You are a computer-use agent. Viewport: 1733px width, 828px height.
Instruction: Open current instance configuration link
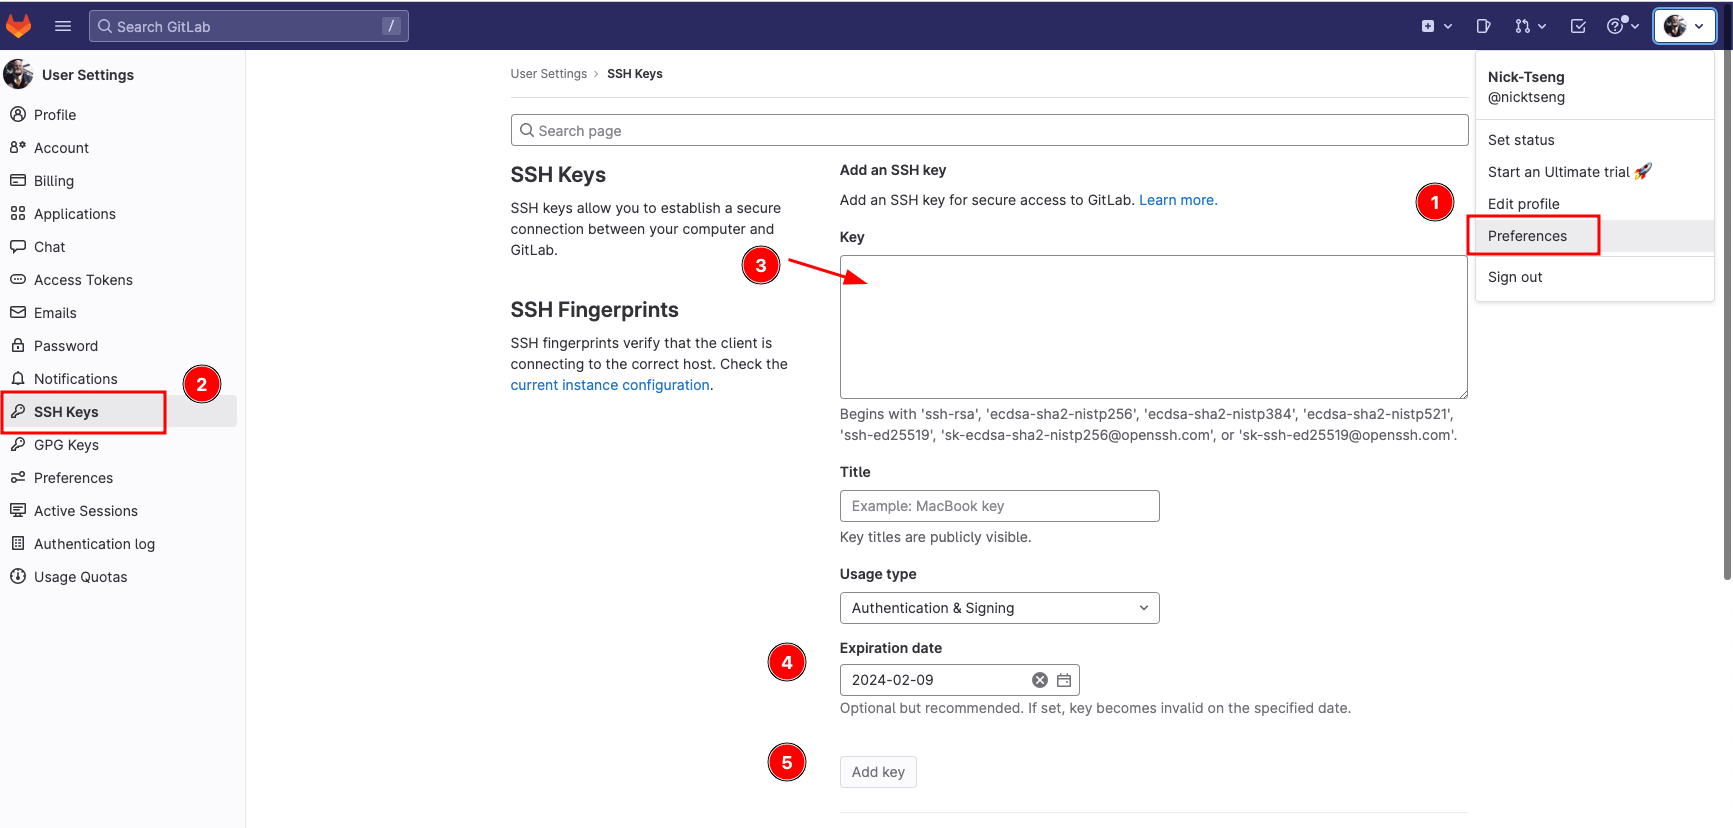[610, 385]
